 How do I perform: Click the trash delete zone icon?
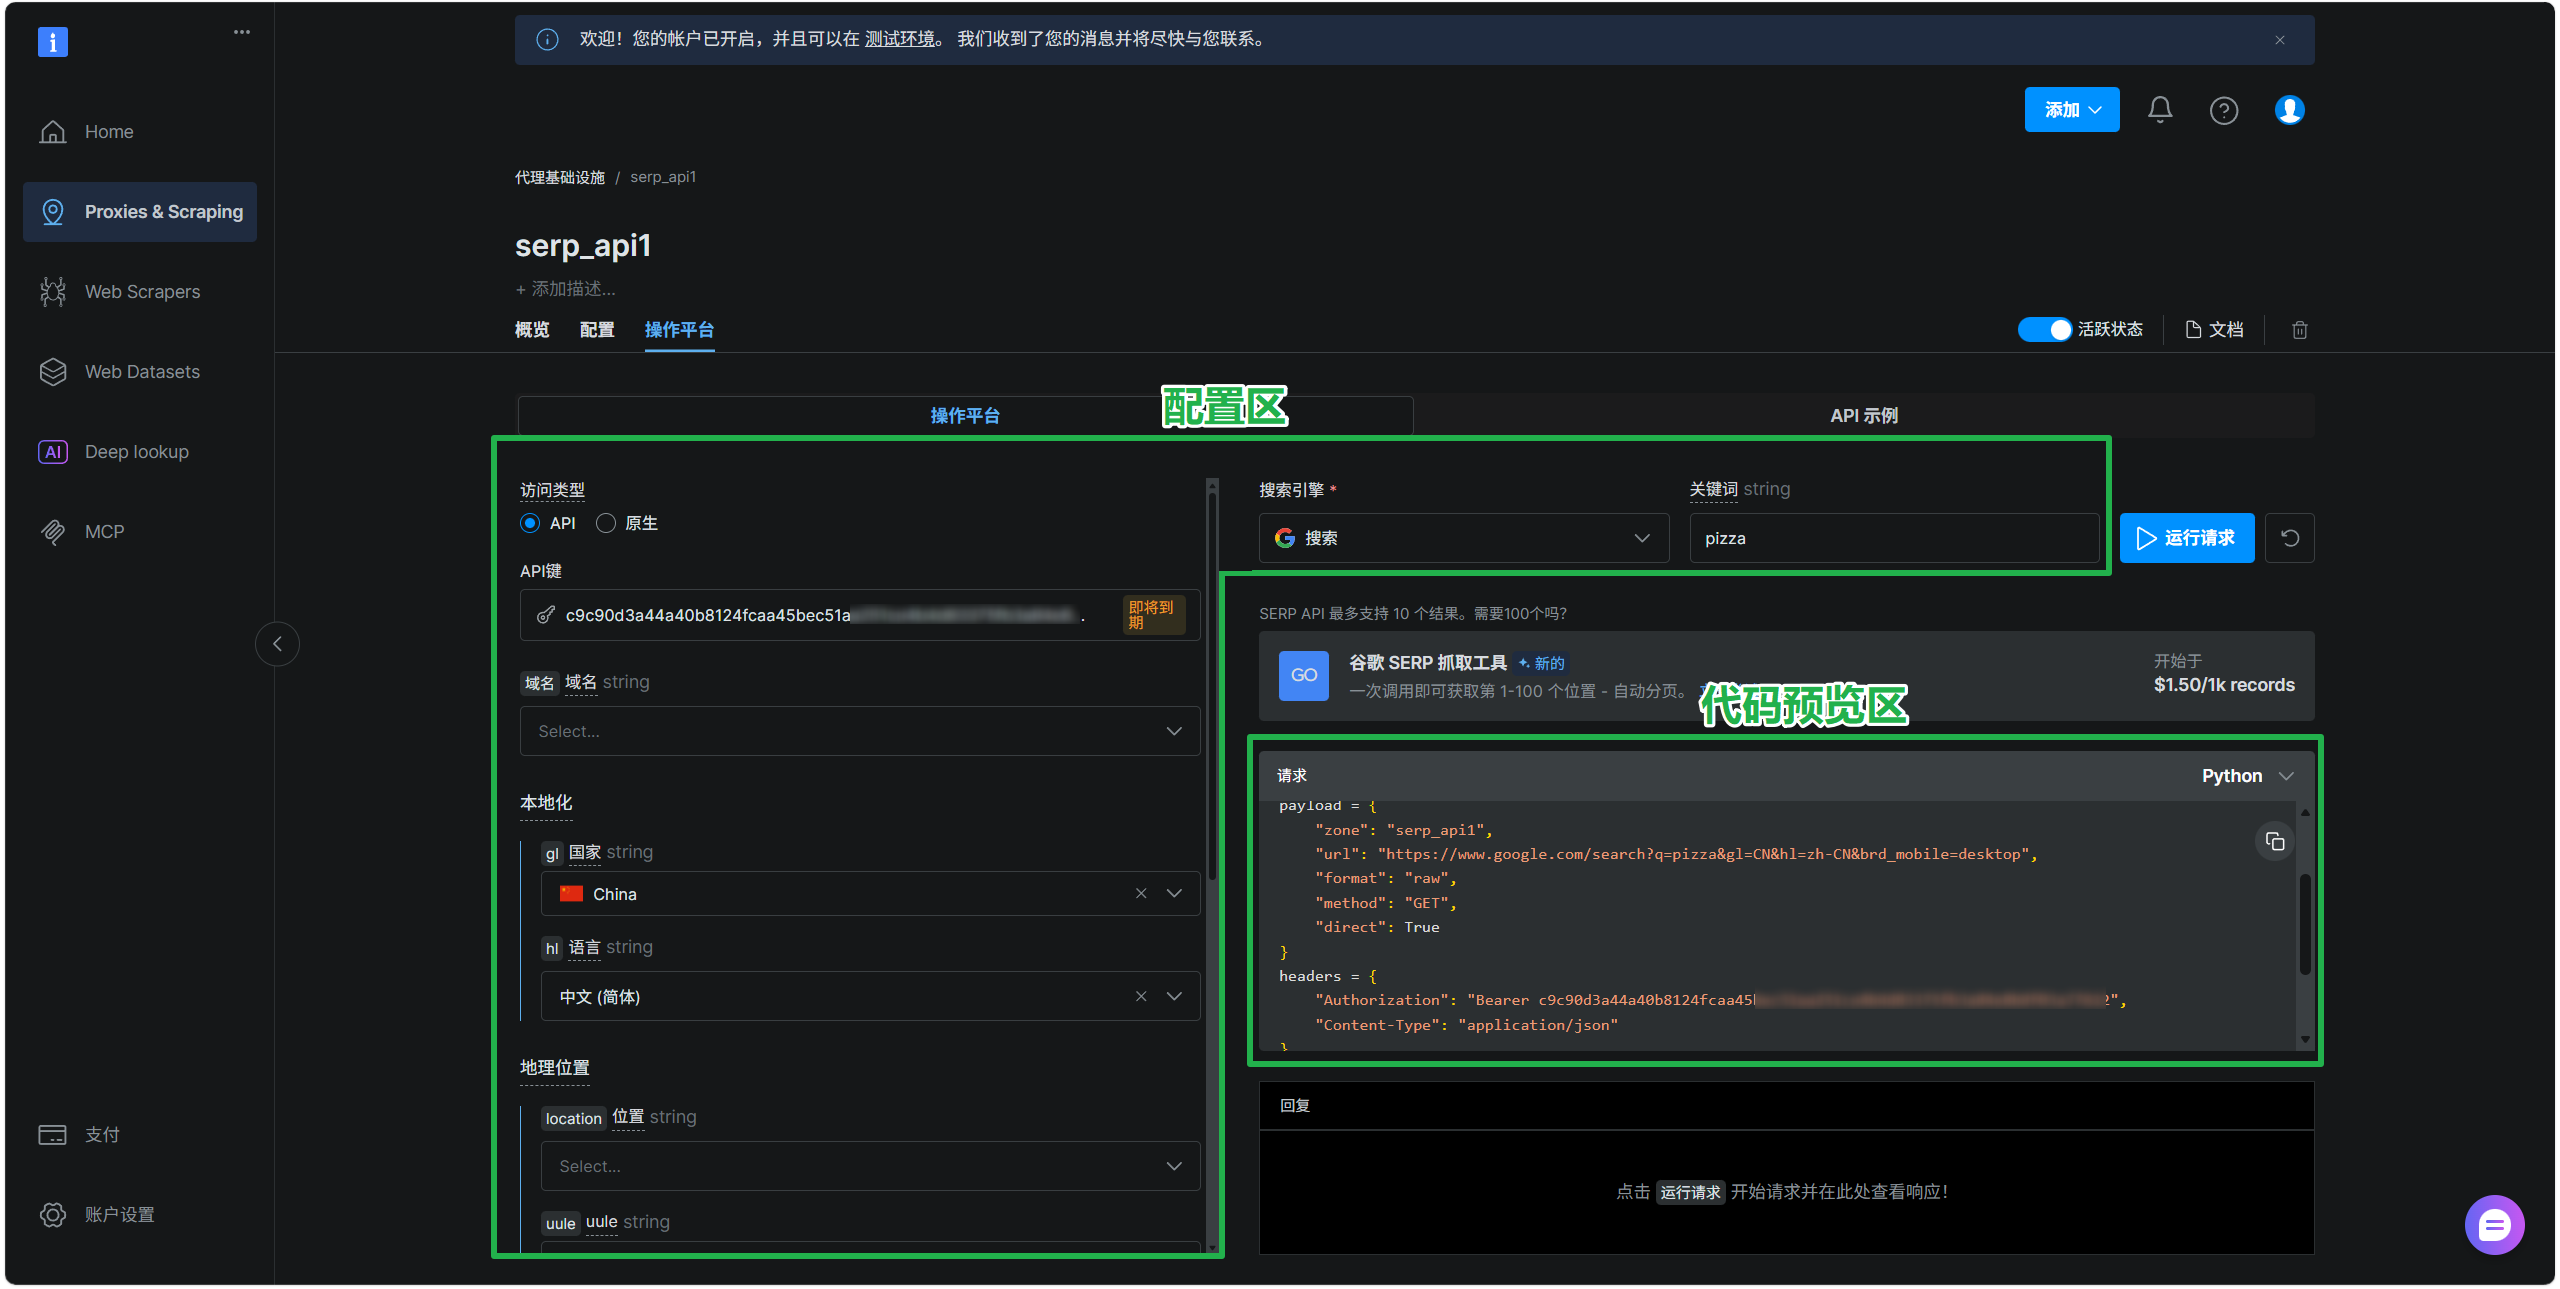click(2299, 330)
